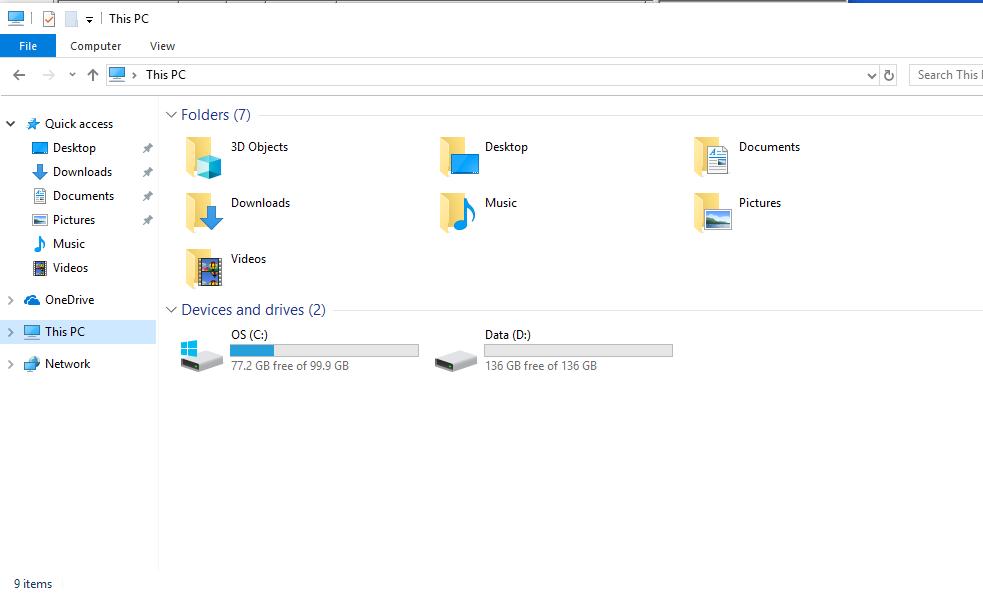The image size is (983, 594).
Task: Collapse the Devices and drives group
Action: (171, 310)
